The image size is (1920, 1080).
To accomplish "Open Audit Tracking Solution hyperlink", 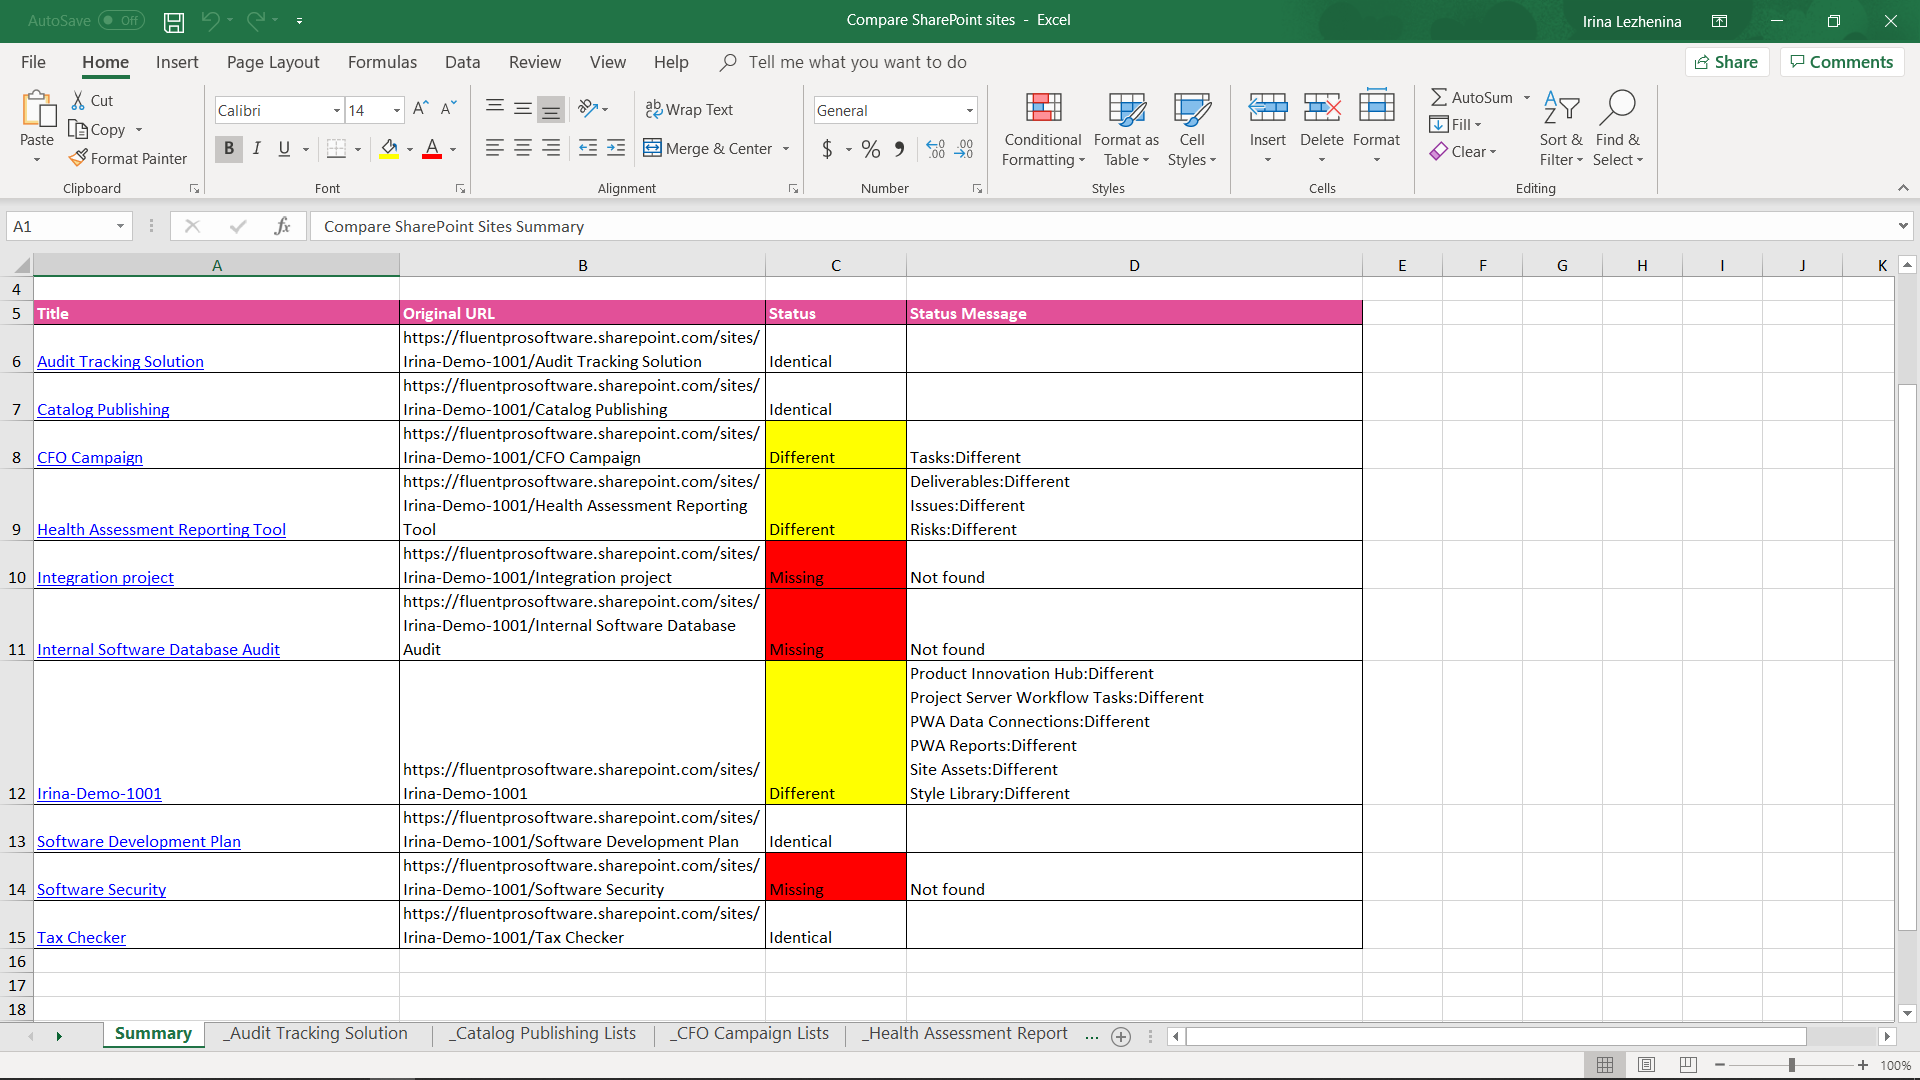I will 120,362.
